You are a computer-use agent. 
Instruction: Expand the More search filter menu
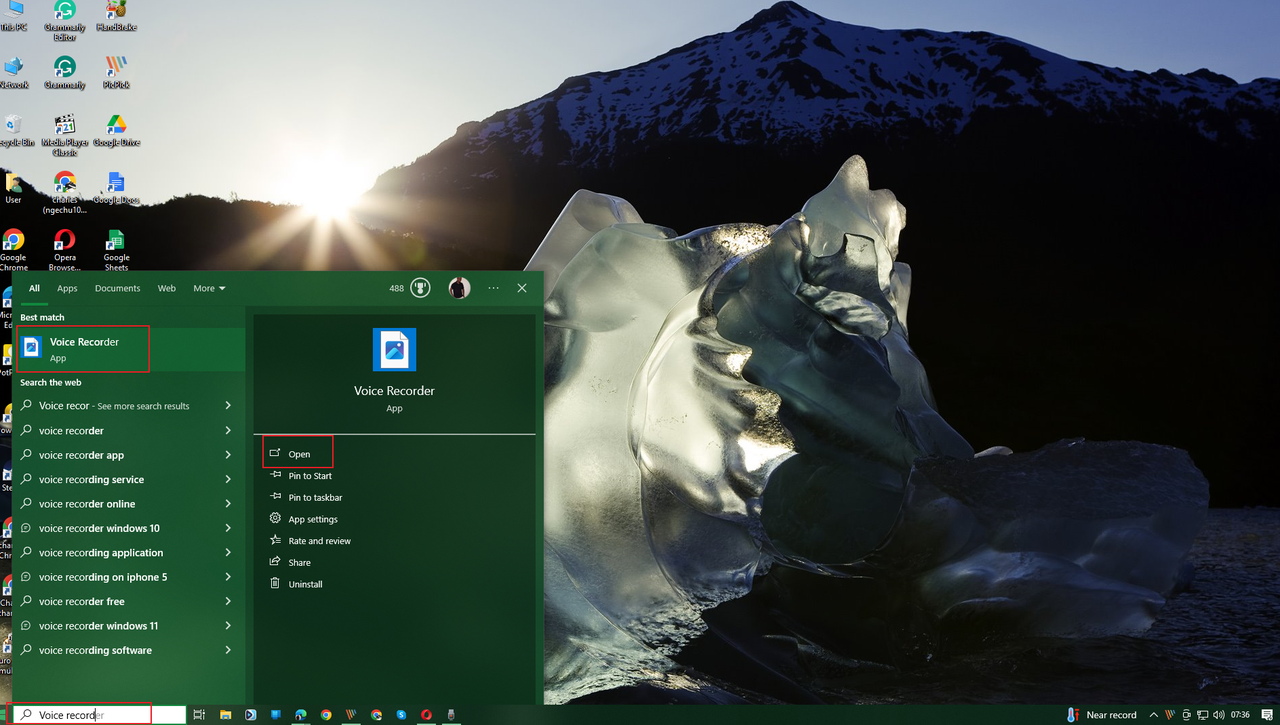tap(208, 288)
